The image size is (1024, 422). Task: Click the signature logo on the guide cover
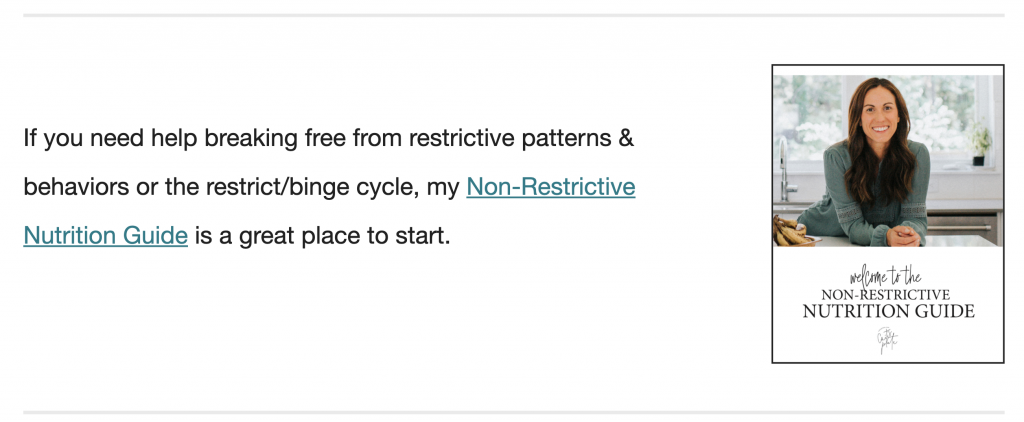click(x=888, y=340)
